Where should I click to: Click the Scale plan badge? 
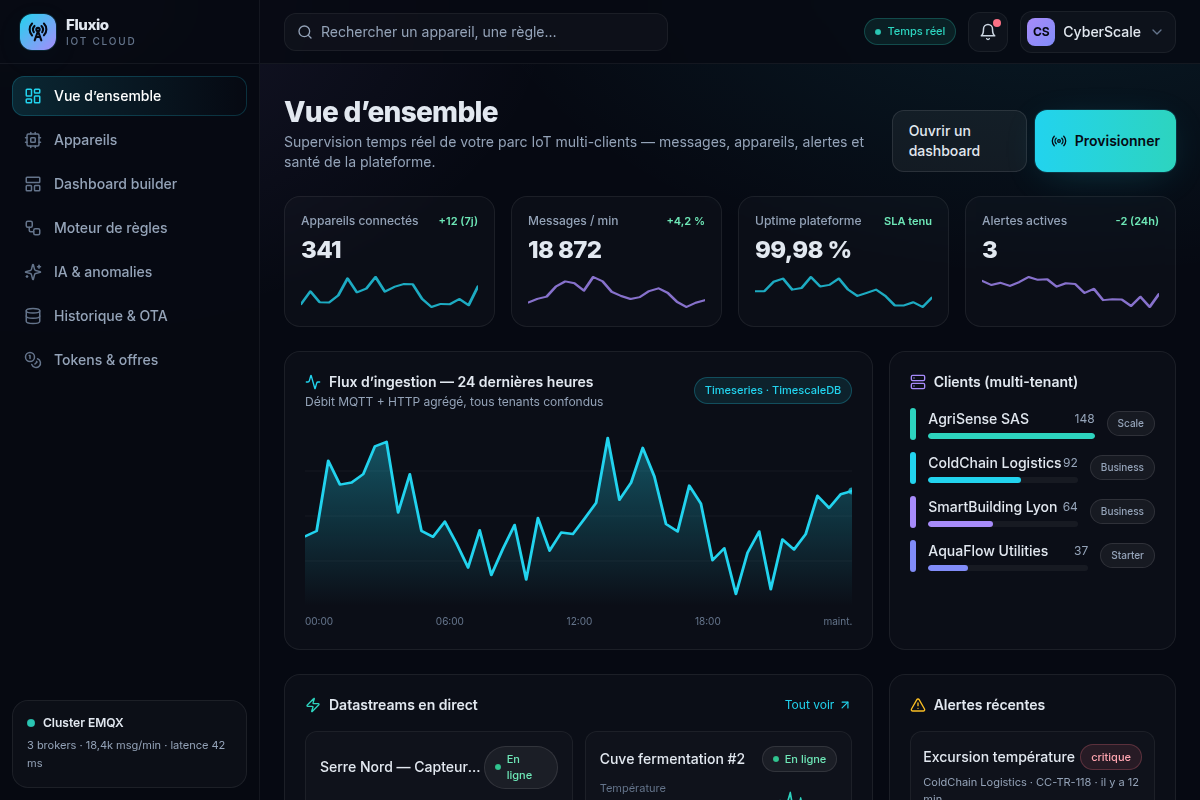pos(1131,423)
